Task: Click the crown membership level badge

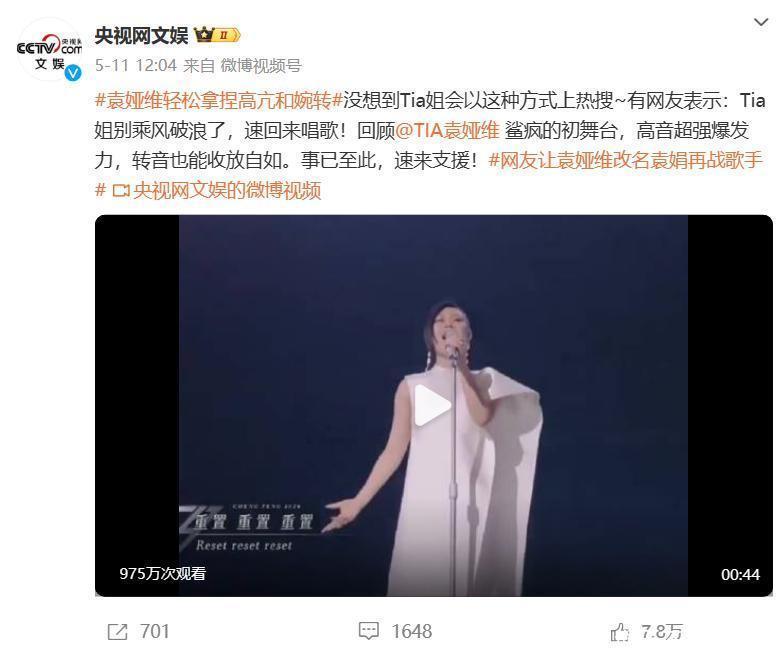Action: pos(217,35)
